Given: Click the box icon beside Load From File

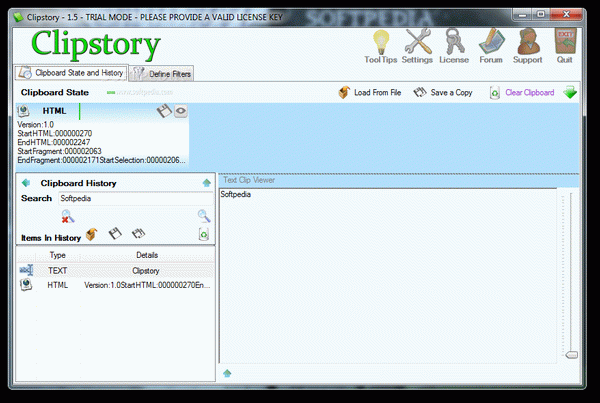Looking at the screenshot, I should pos(344,93).
